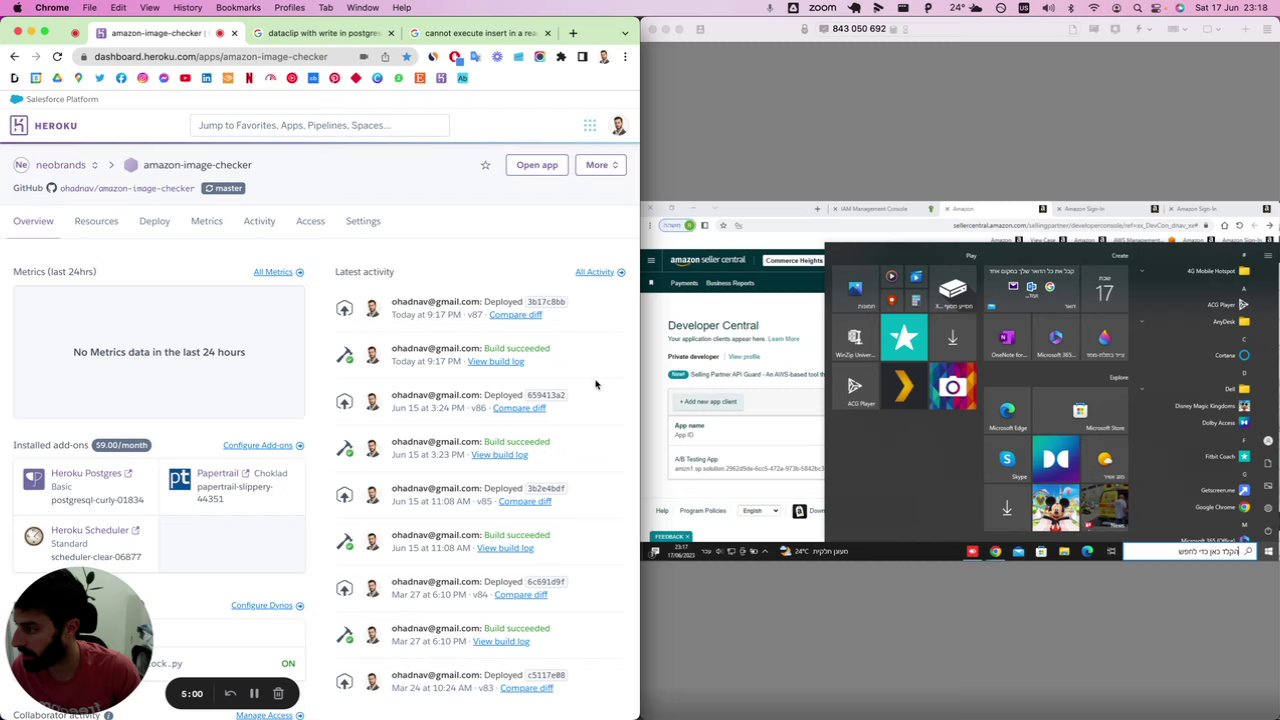Switch to the Resources tab
Image resolution: width=1280 pixels, height=720 pixels.
pyautogui.click(x=96, y=221)
